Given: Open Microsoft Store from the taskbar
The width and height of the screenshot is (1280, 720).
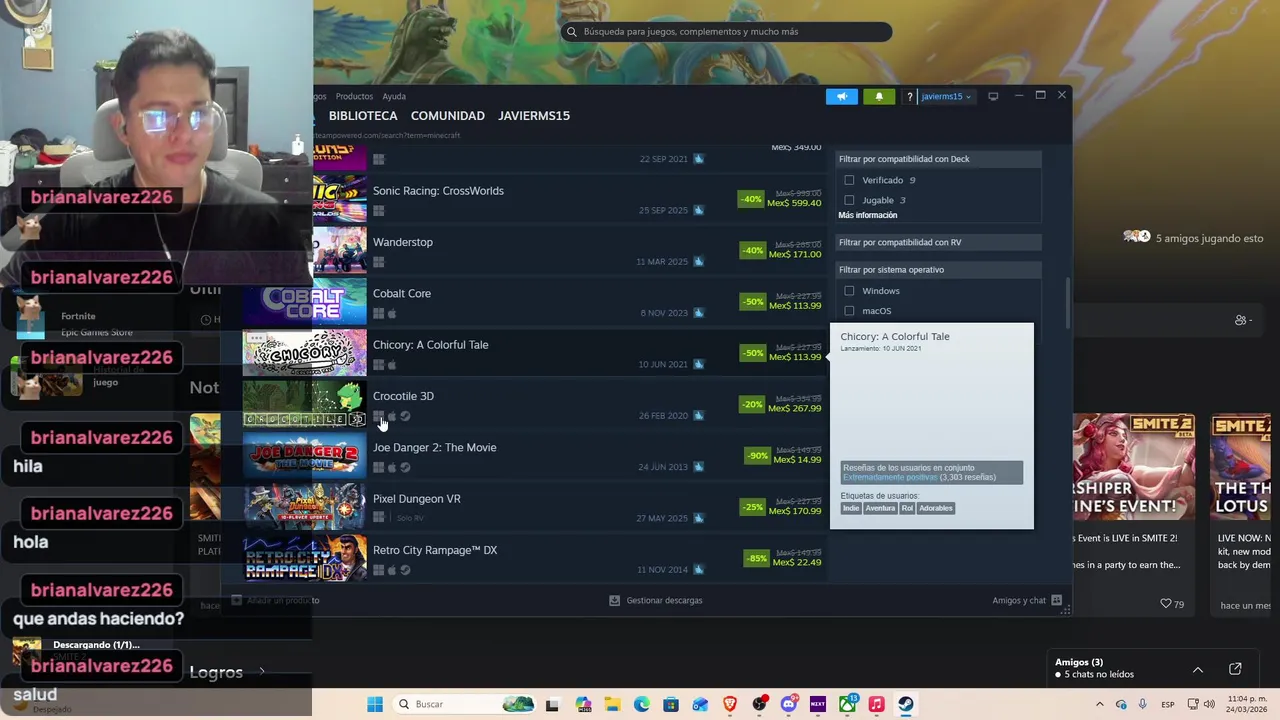Looking at the screenshot, I should (671, 704).
